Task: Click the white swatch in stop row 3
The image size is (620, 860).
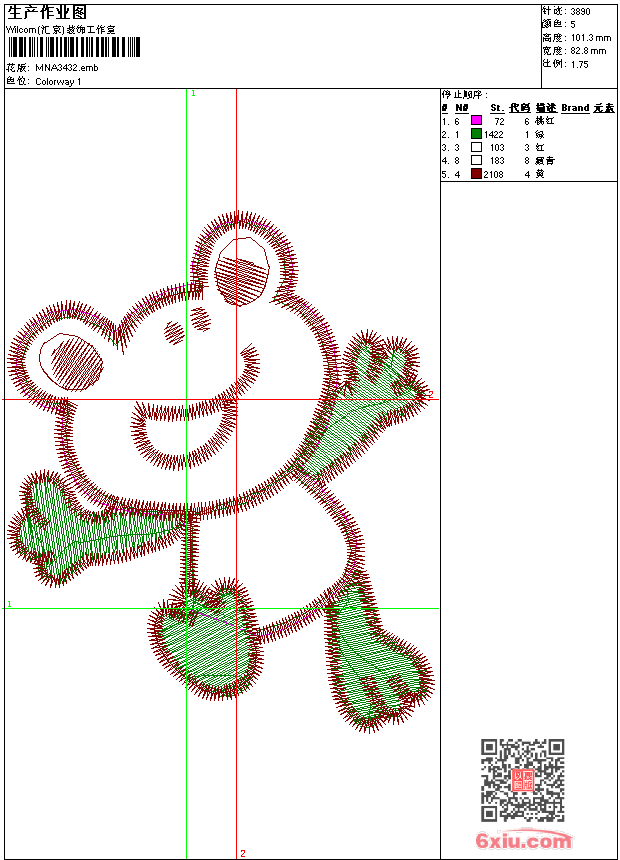Action: [x=476, y=147]
